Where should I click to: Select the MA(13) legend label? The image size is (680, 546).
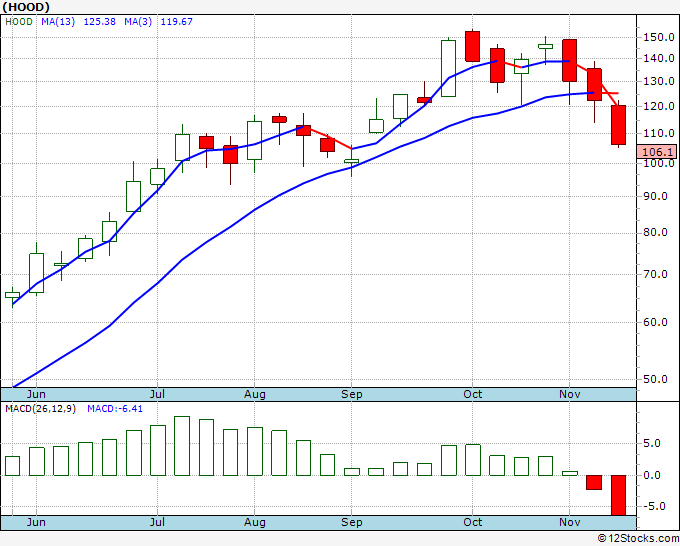tap(58, 22)
